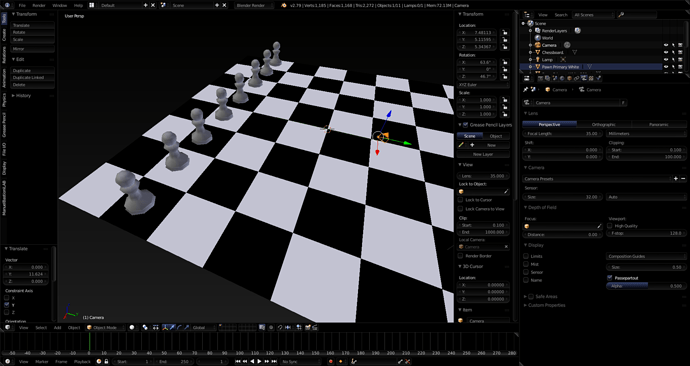This screenshot has height=366, width=690.
Task: Select the scale manipulator icon
Action: (187, 327)
